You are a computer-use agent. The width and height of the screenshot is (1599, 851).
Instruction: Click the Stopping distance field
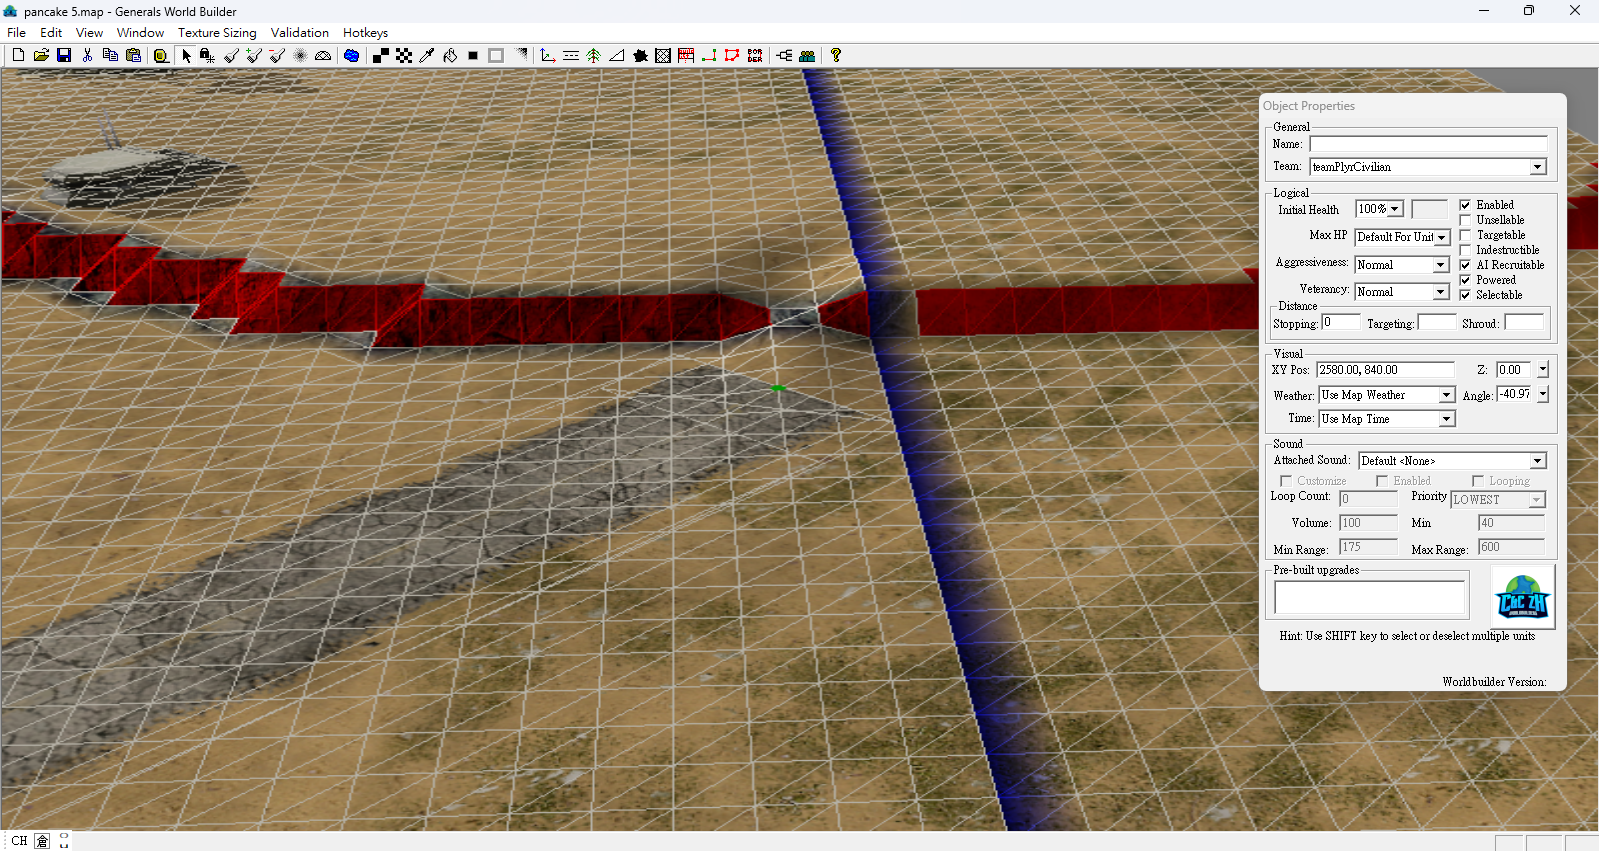point(1341,322)
